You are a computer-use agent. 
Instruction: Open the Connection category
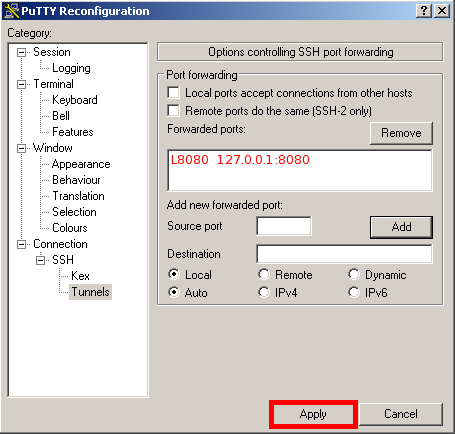(x=60, y=244)
